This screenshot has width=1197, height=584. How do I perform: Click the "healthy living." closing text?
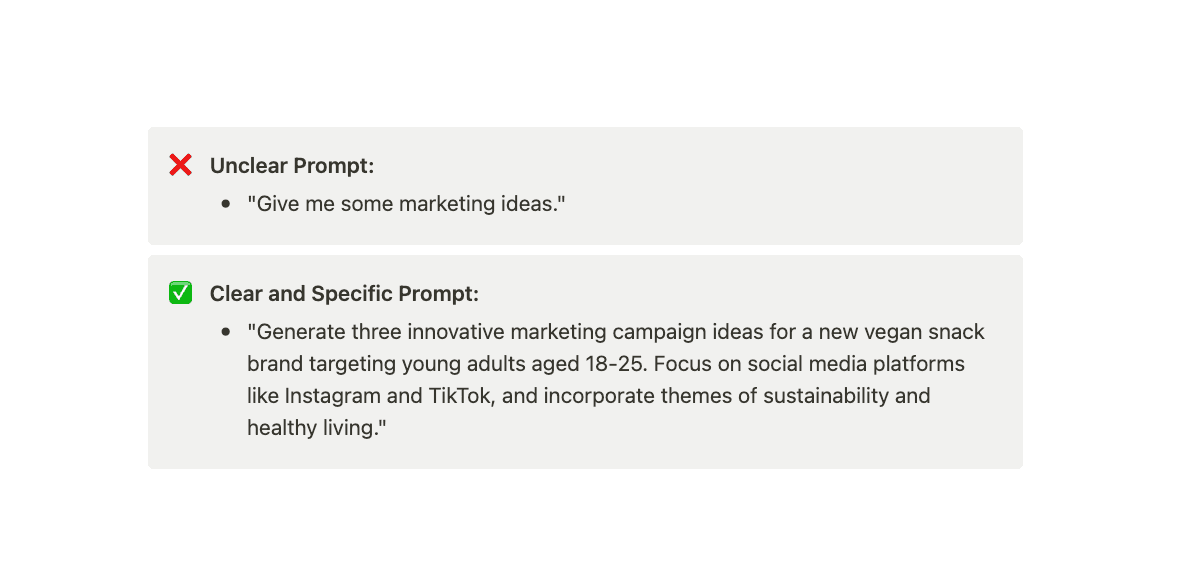[x=316, y=428]
